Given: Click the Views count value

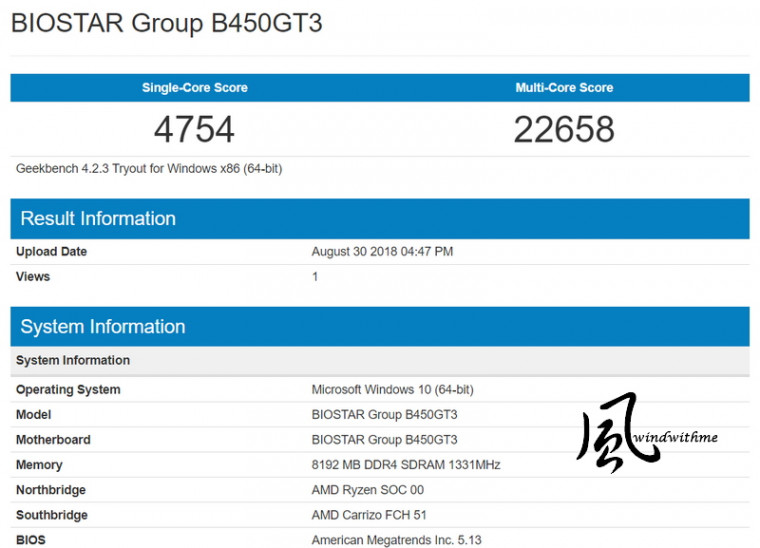Looking at the screenshot, I should pos(315,277).
